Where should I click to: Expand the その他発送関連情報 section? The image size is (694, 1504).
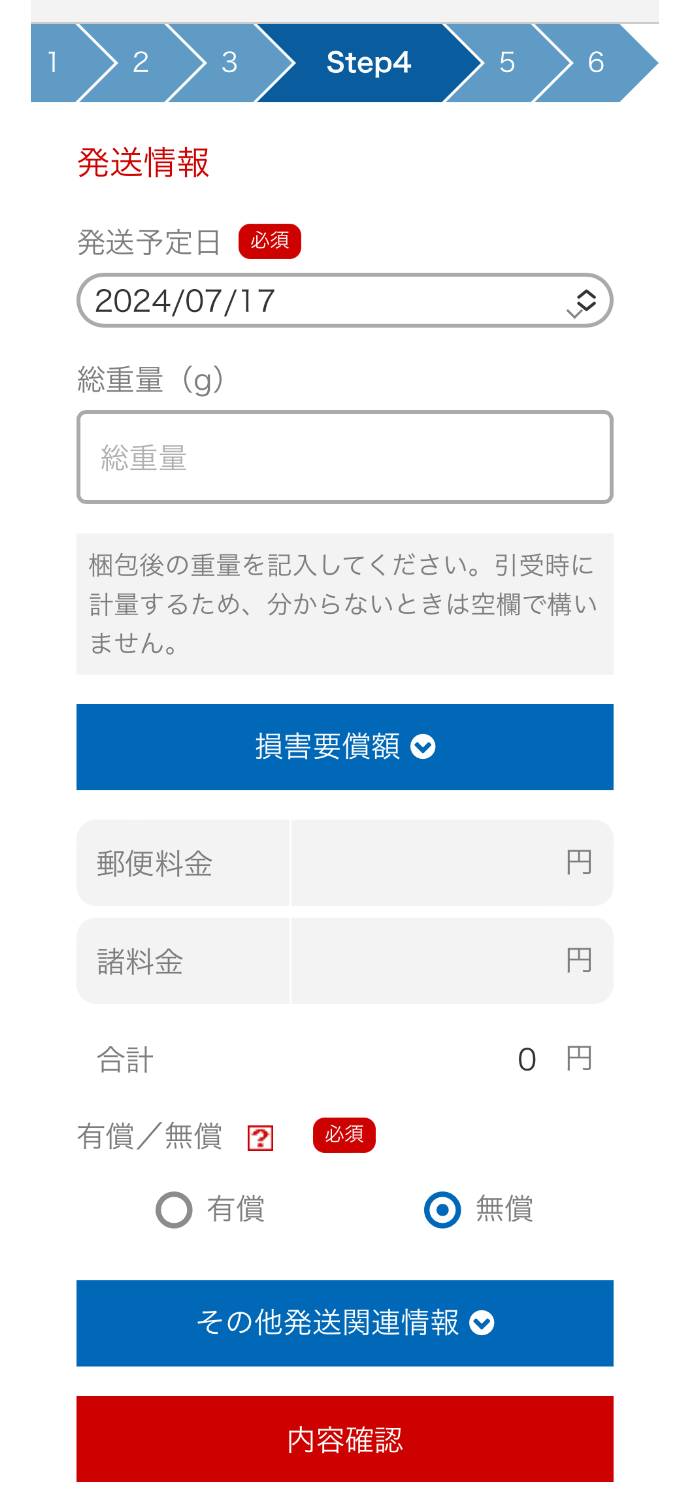point(344,1323)
